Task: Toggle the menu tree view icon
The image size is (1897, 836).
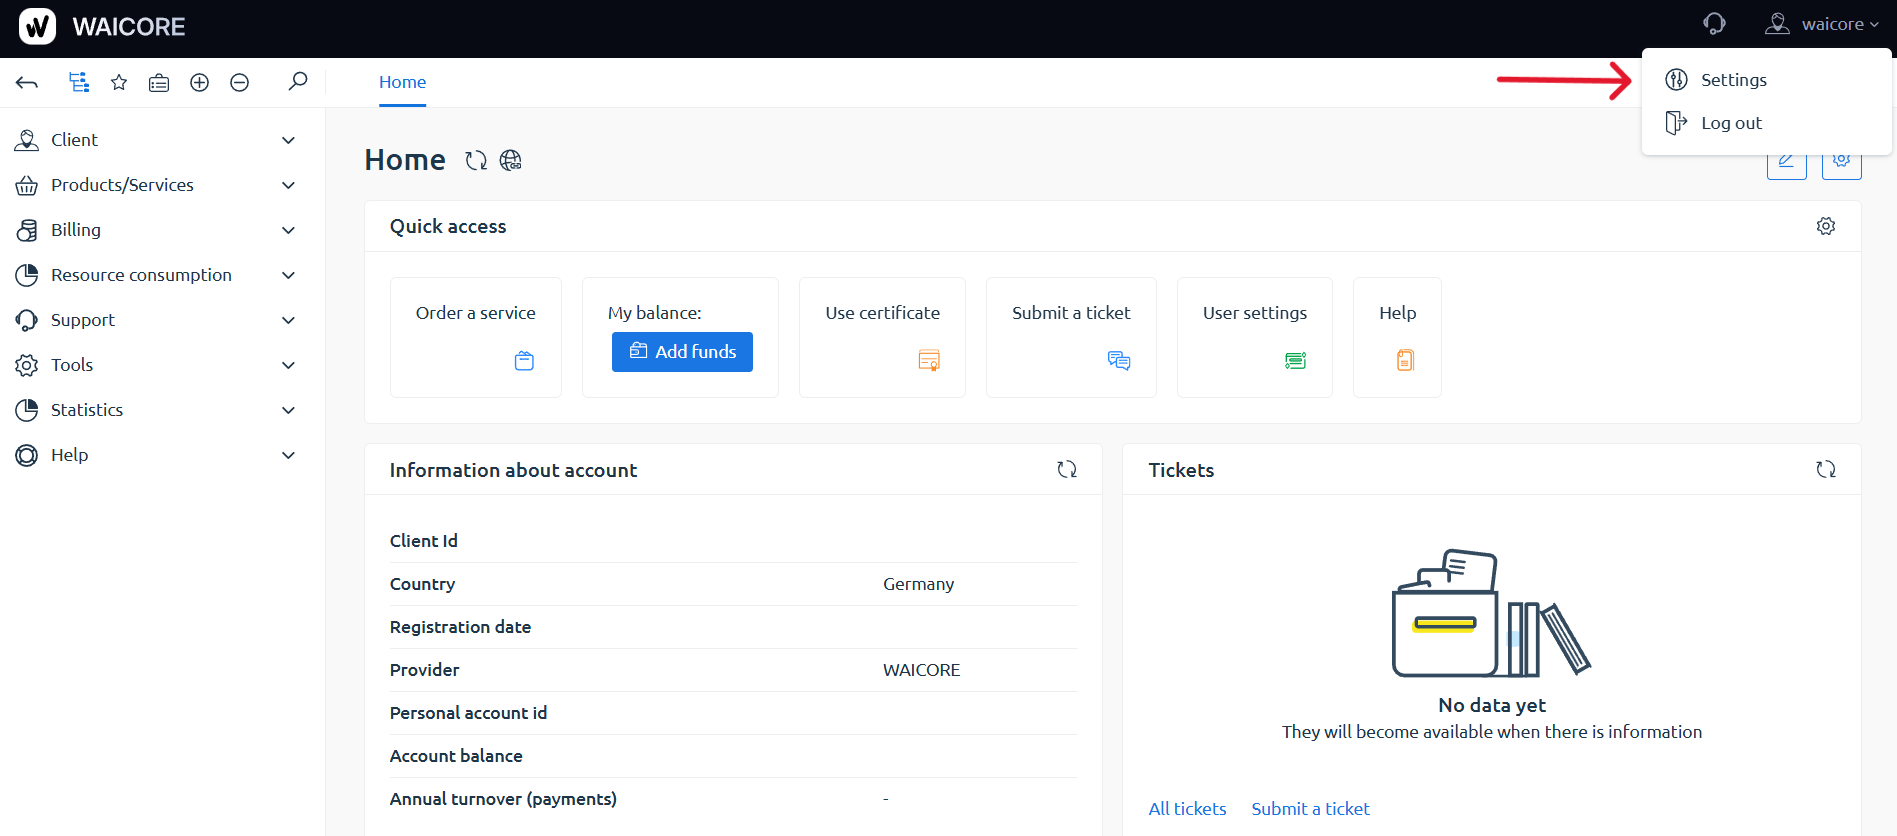Action: pyautogui.click(x=79, y=82)
